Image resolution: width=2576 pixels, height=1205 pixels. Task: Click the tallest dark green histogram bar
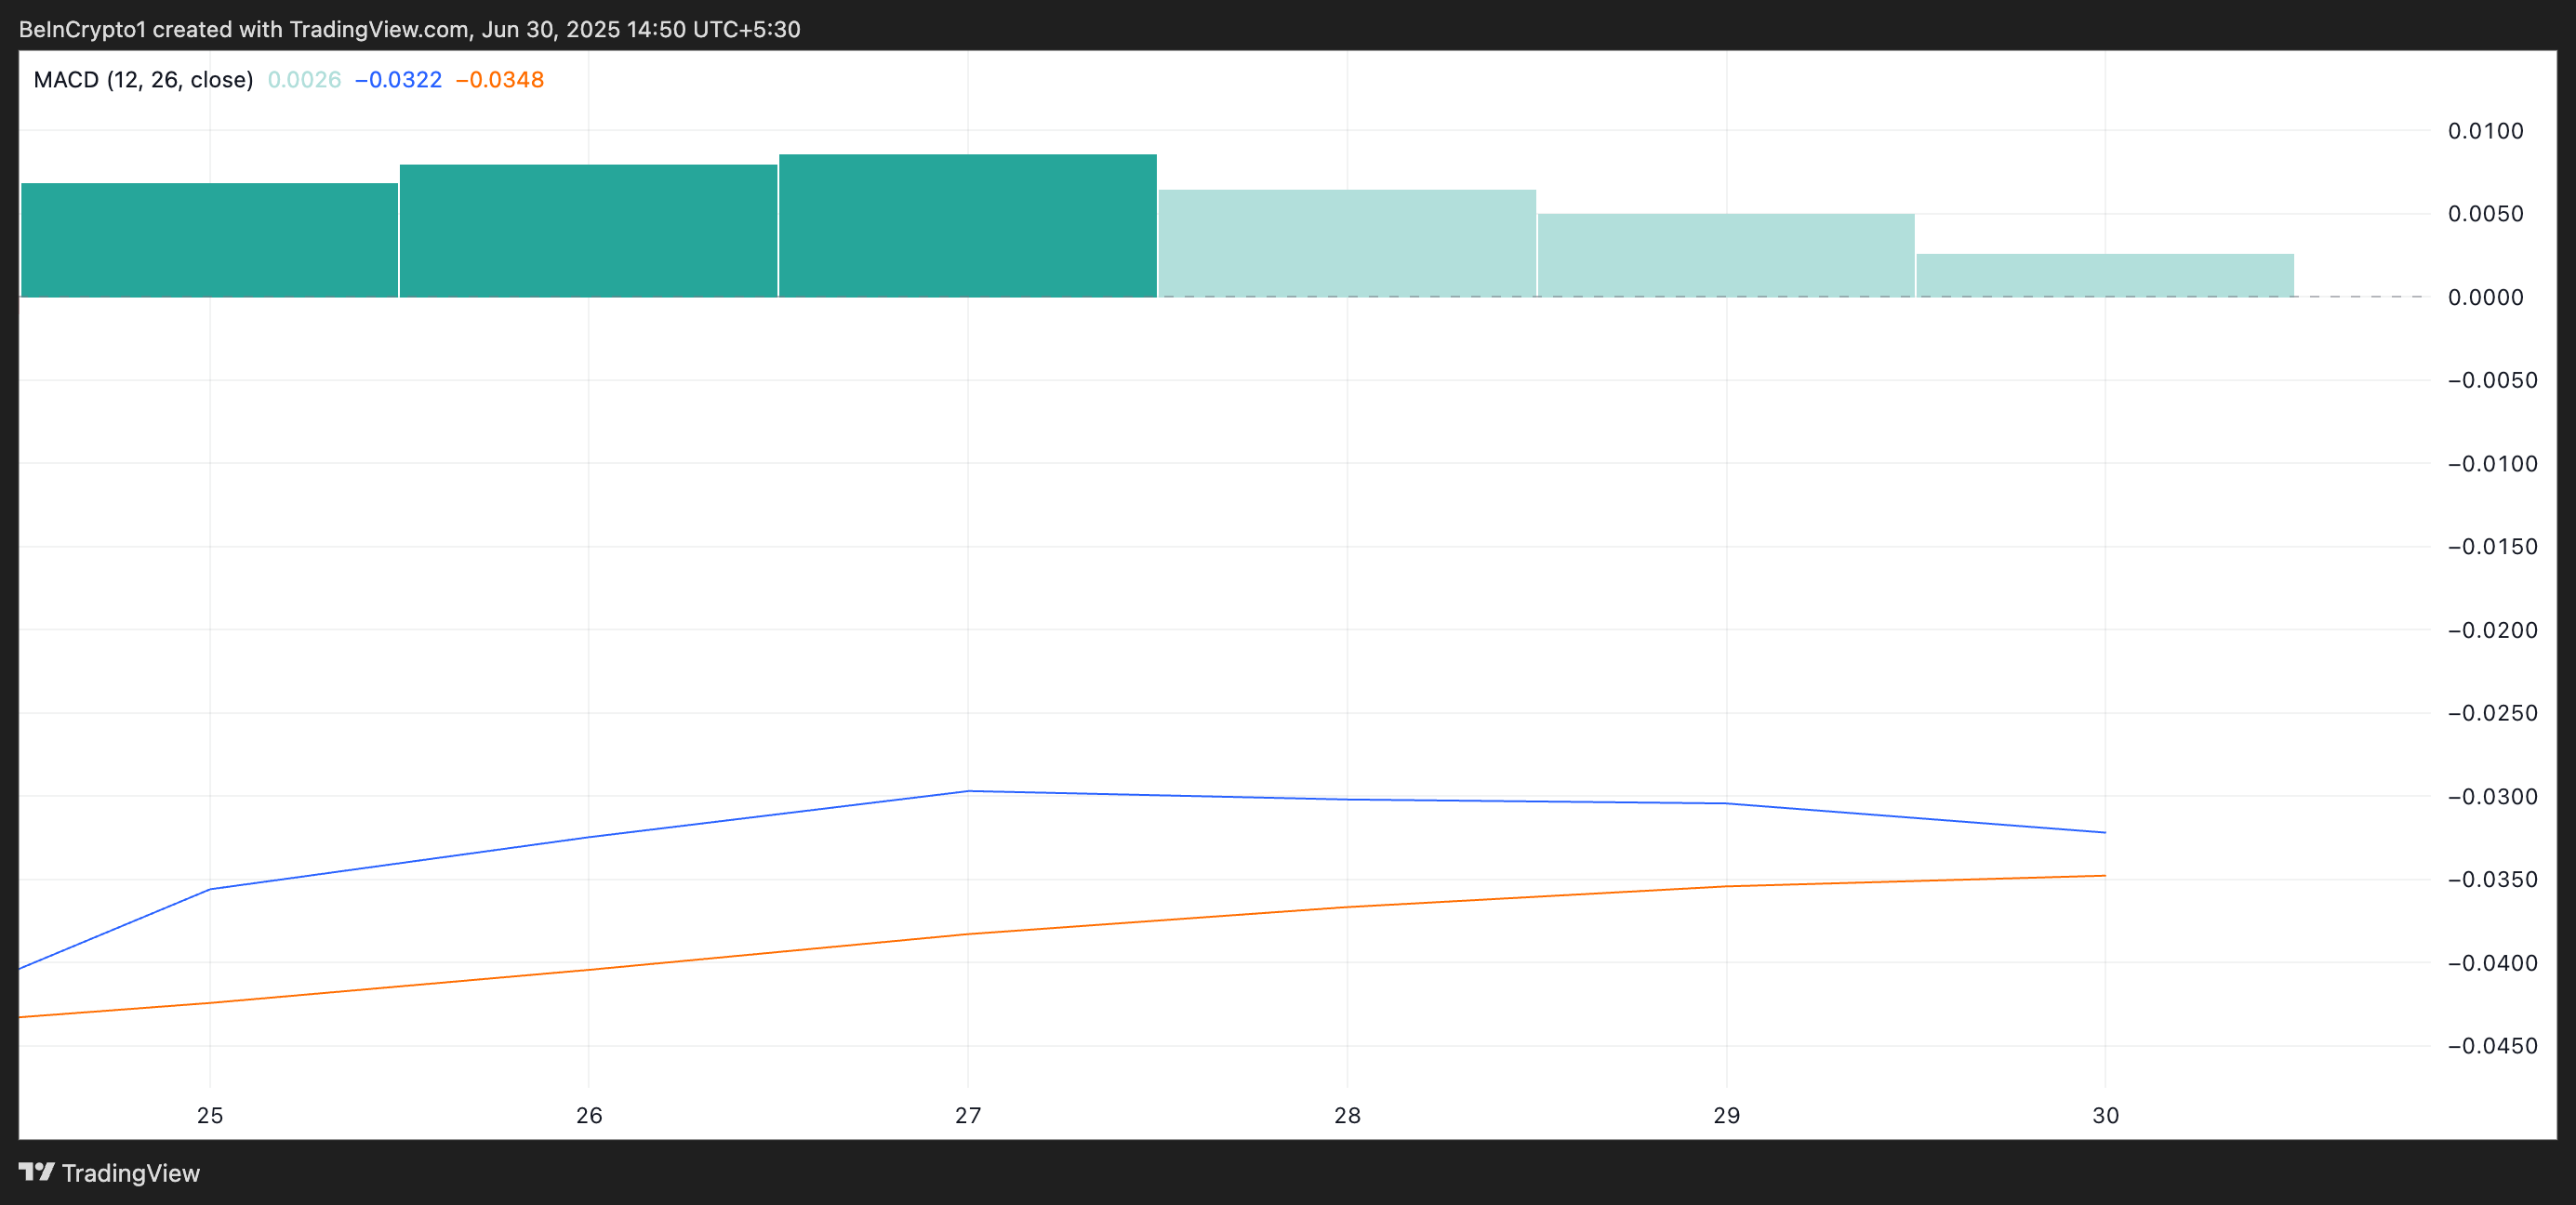967,226
